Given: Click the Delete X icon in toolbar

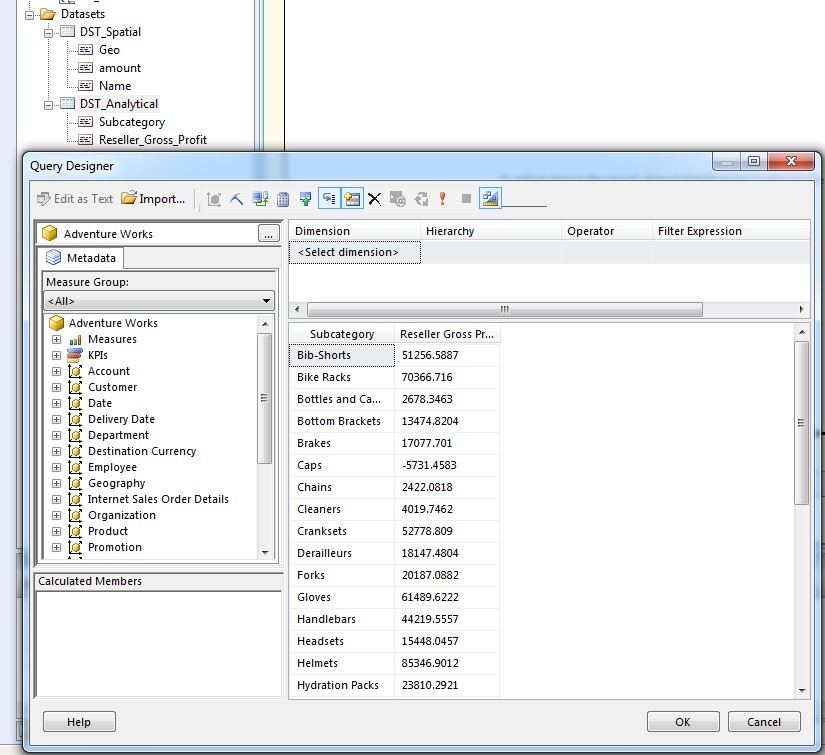Looking at the screenshot, I should point(375,199).
